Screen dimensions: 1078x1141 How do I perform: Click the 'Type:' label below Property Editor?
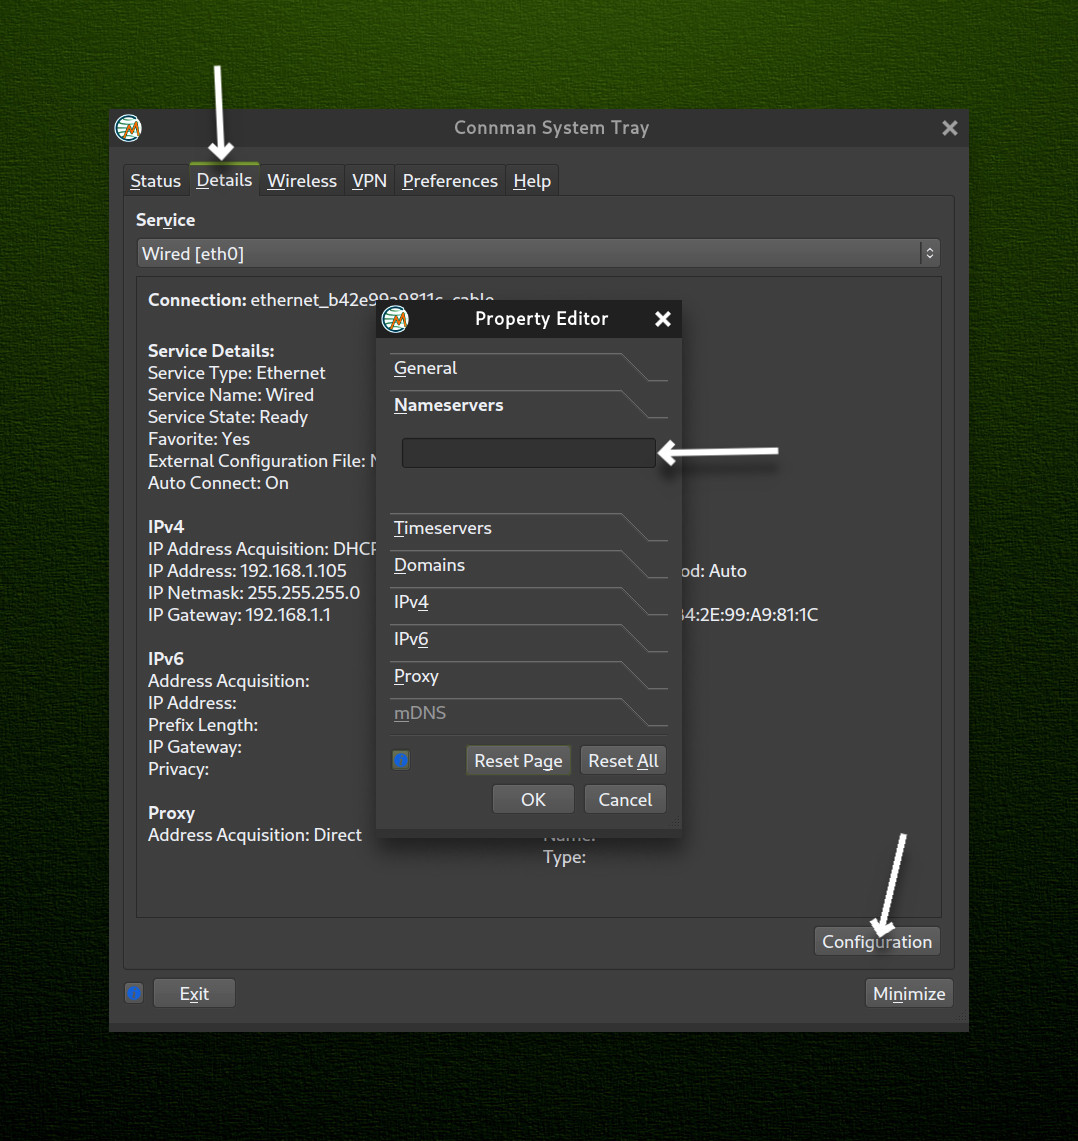(x=564, y=856)
